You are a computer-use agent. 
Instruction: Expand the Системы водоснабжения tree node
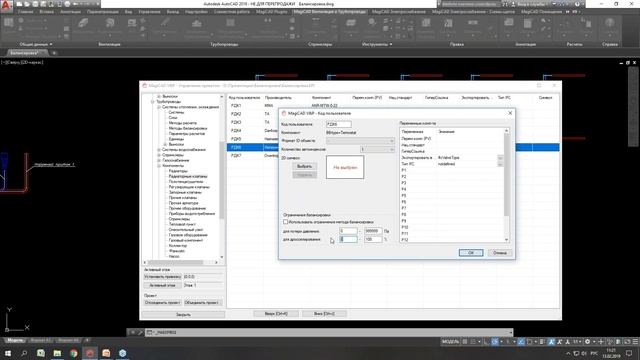pos(159,150)
